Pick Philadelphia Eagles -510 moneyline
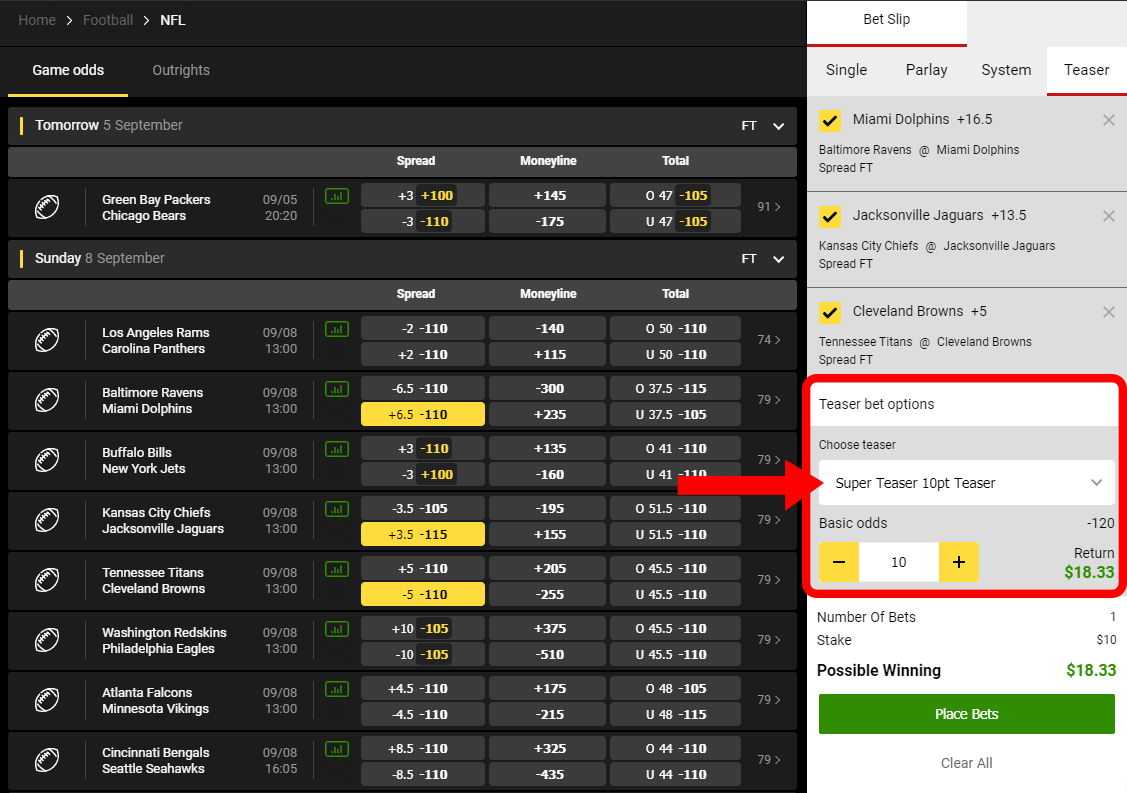Image resolution: width=1127 pixels, height=793 pixels. (x=548, y=654)
